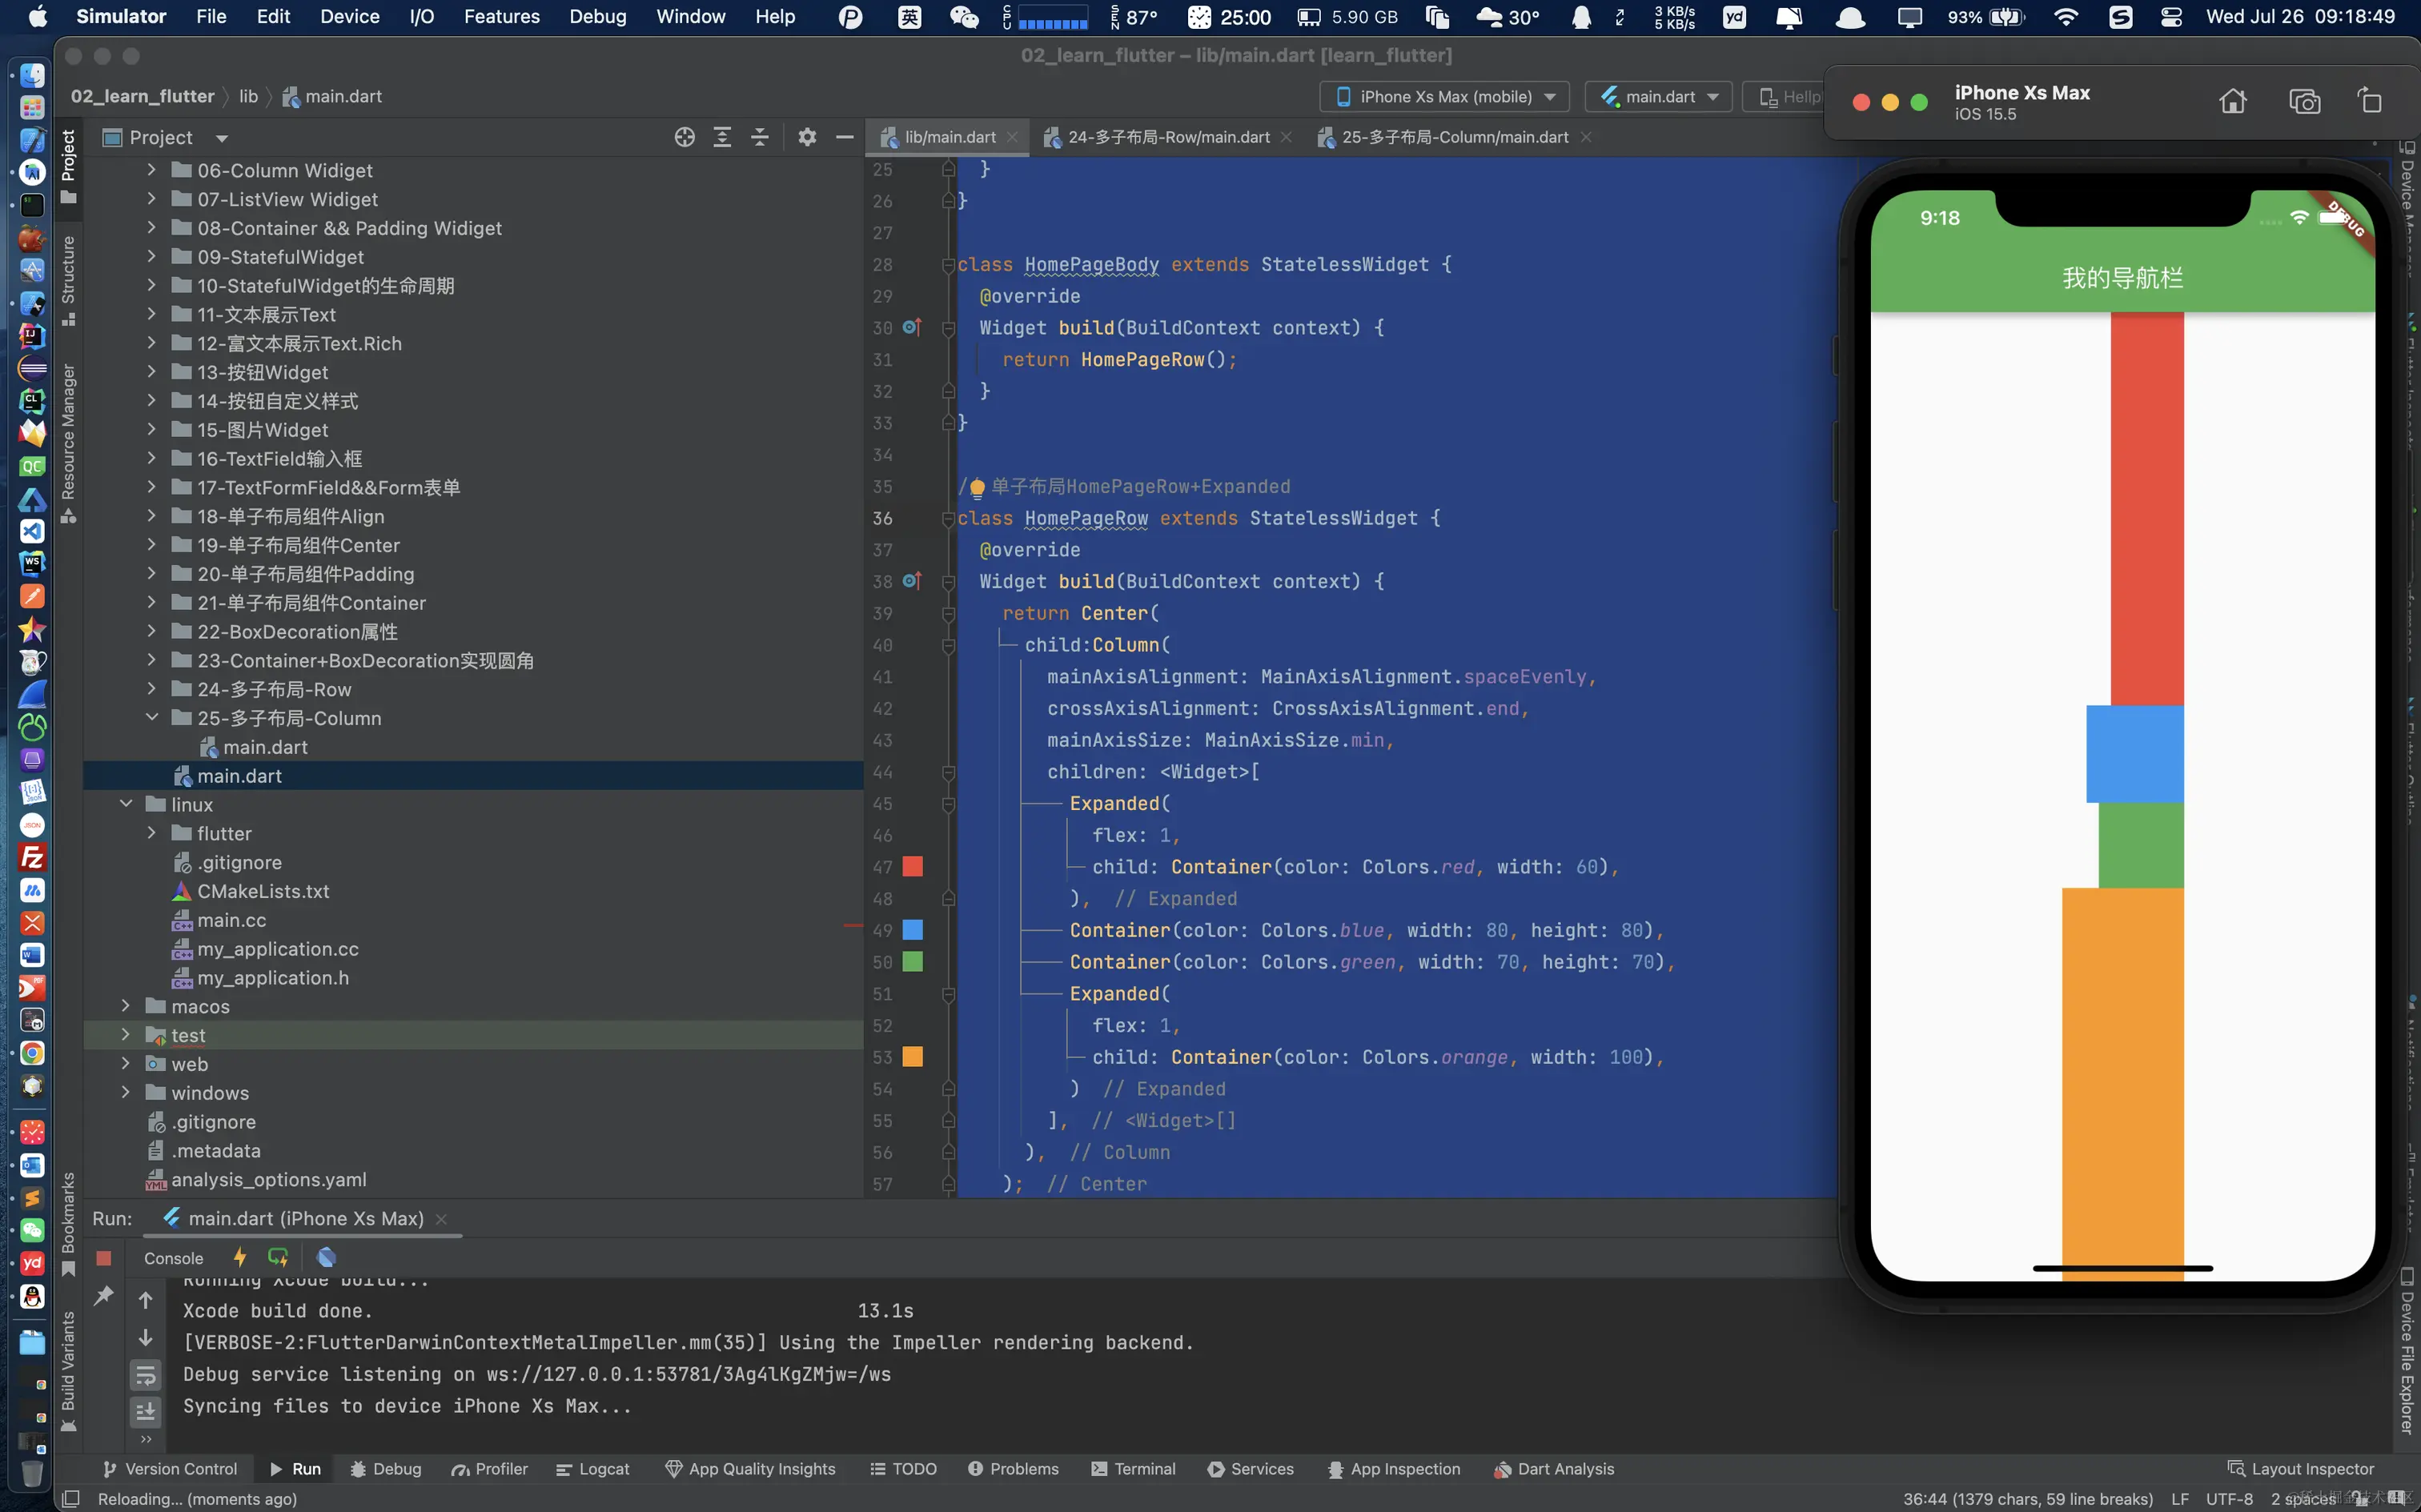This screenshot has height=1512, width=2421.
Task: Click Simulator home button icon
Action: [x=2233, y=101]
